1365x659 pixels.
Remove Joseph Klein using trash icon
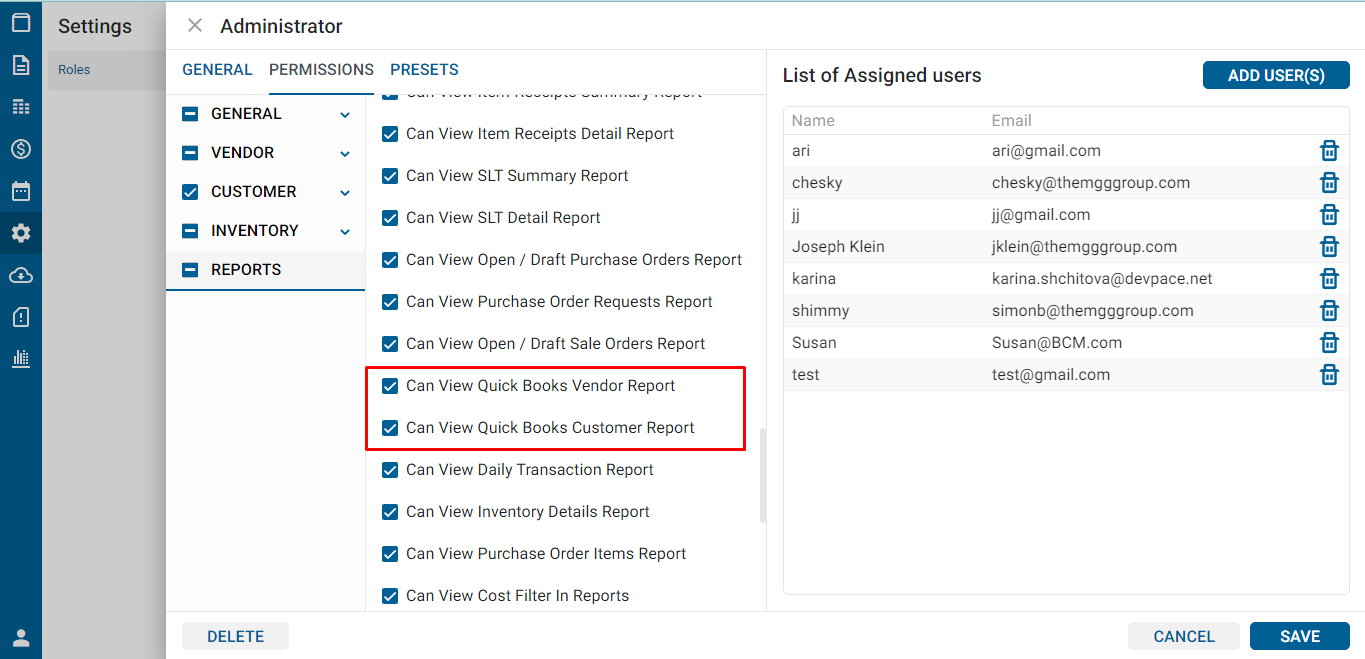tap(1329, 247)
